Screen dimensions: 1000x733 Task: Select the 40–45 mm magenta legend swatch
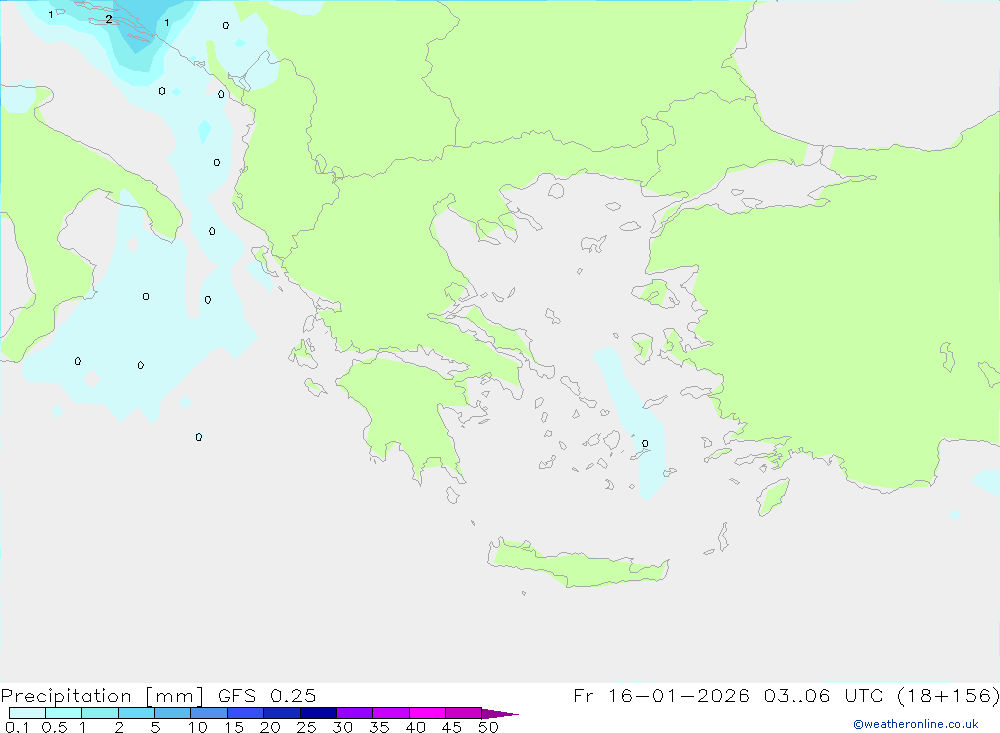pyautogui.click(x=427, y=713)
